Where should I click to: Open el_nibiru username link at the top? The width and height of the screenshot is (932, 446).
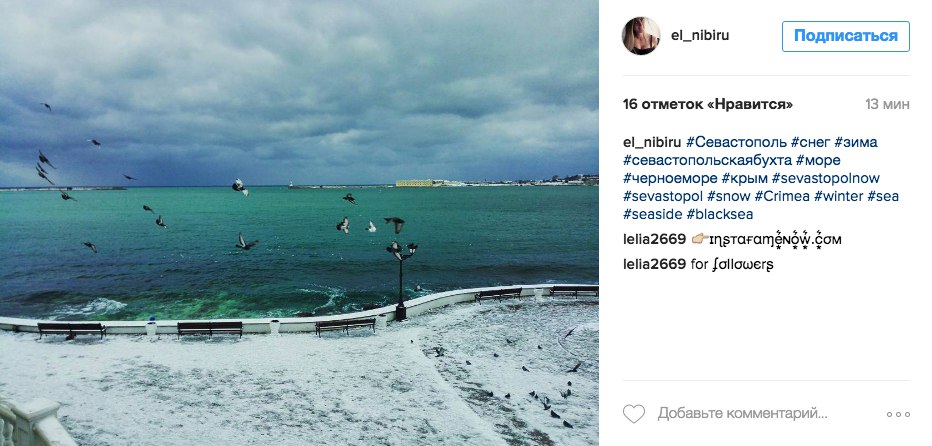700,36
